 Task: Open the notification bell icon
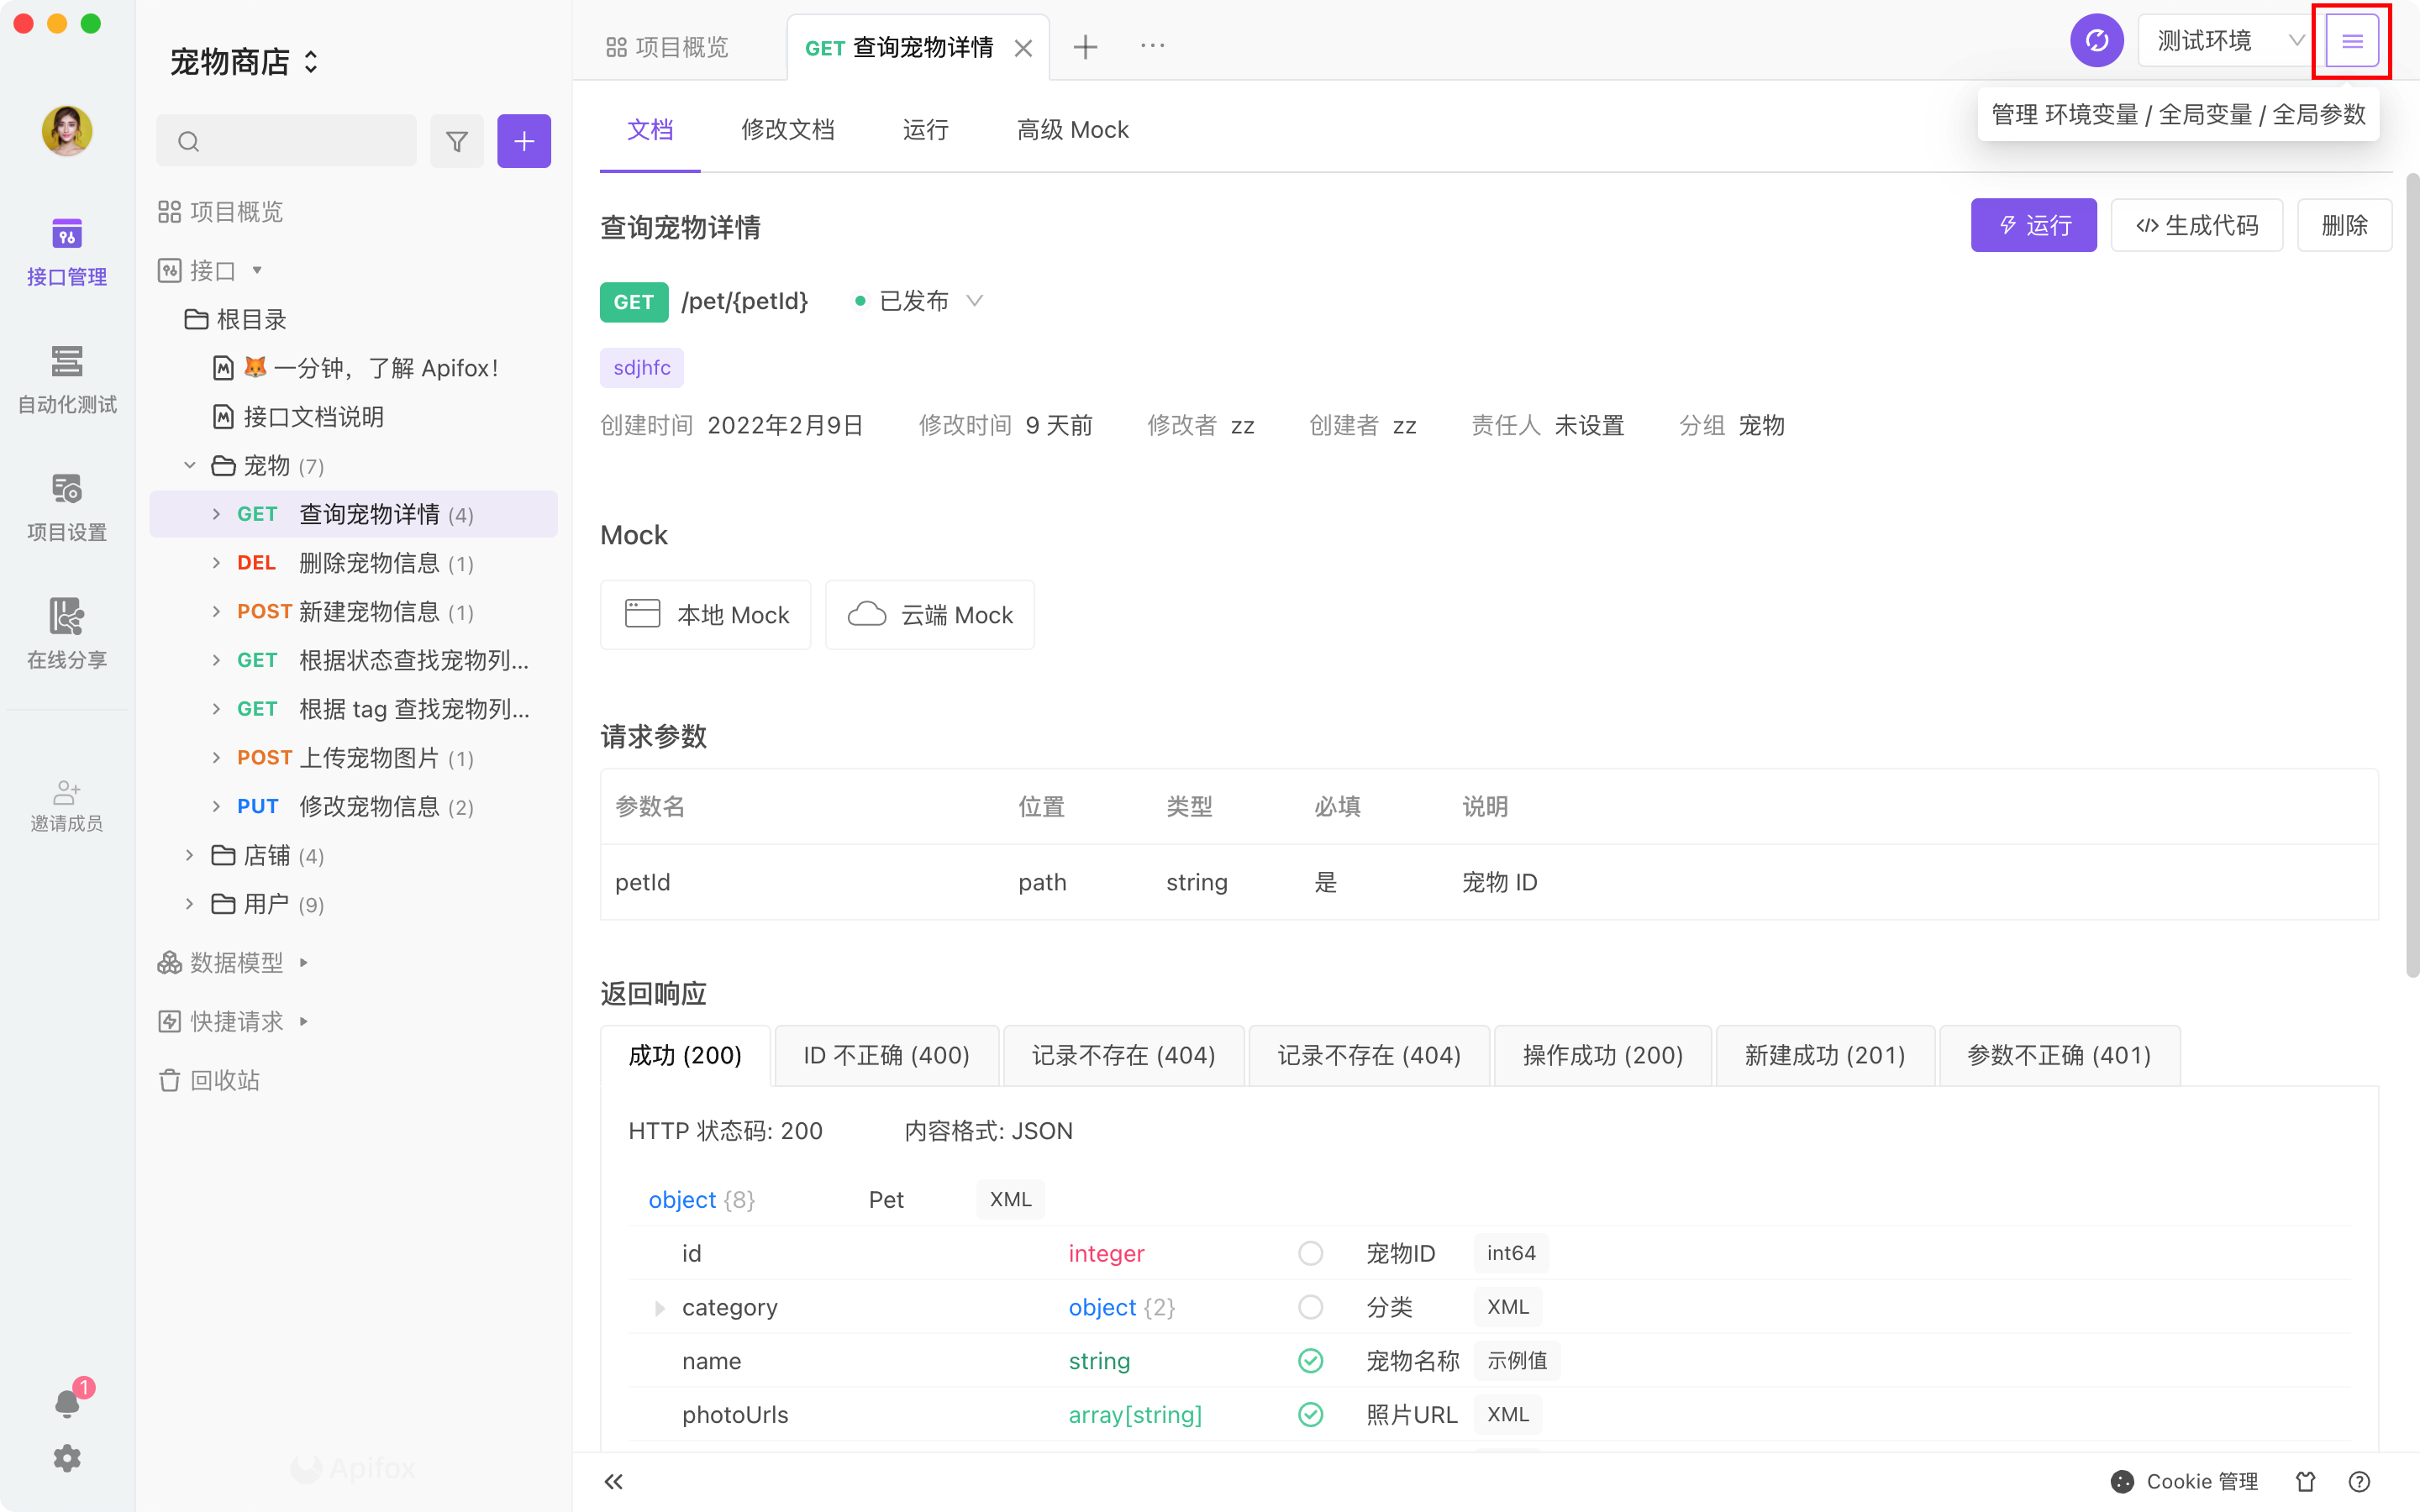tap(67, 1404)
